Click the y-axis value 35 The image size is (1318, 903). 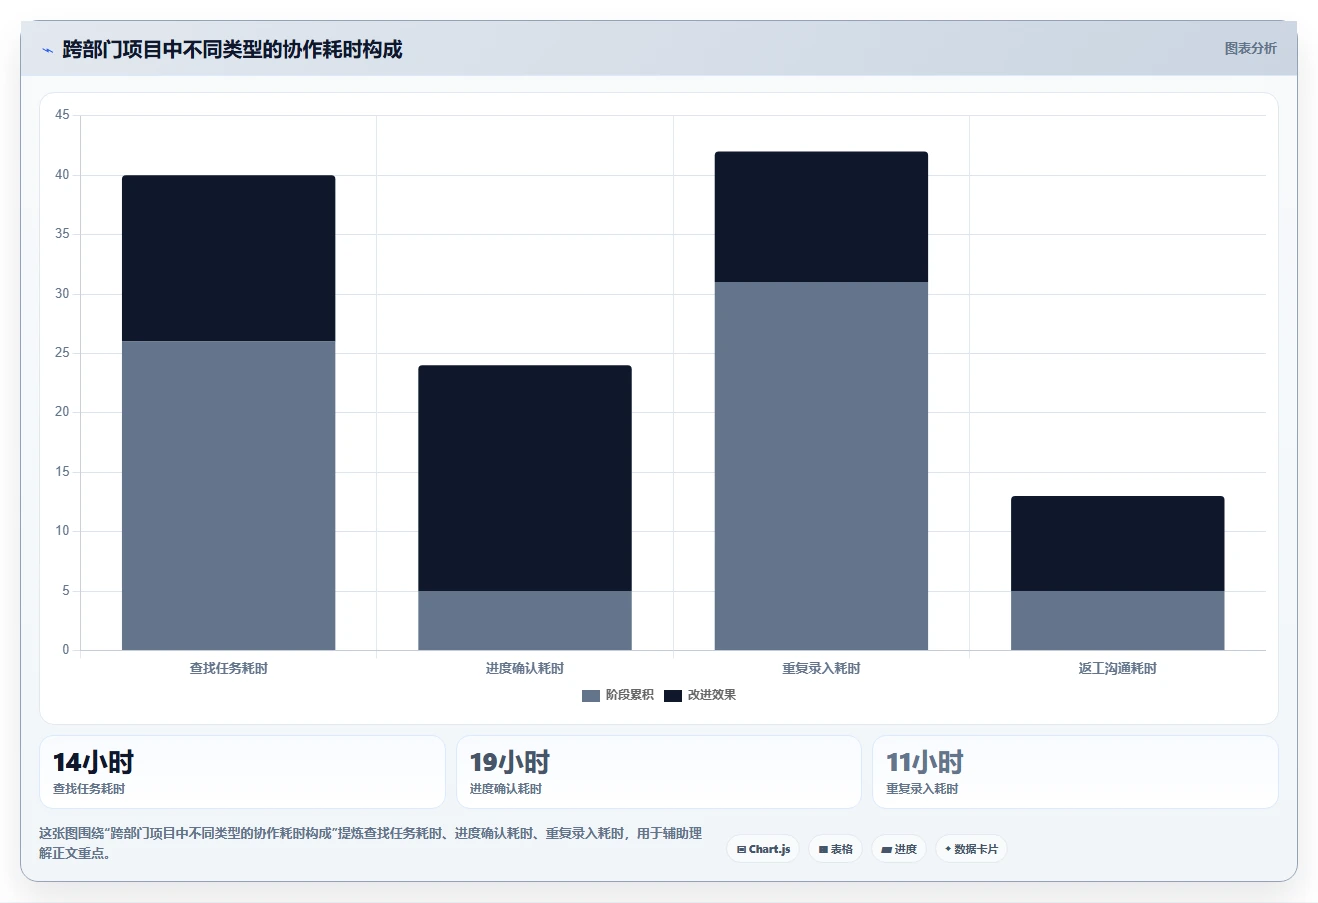62,234
